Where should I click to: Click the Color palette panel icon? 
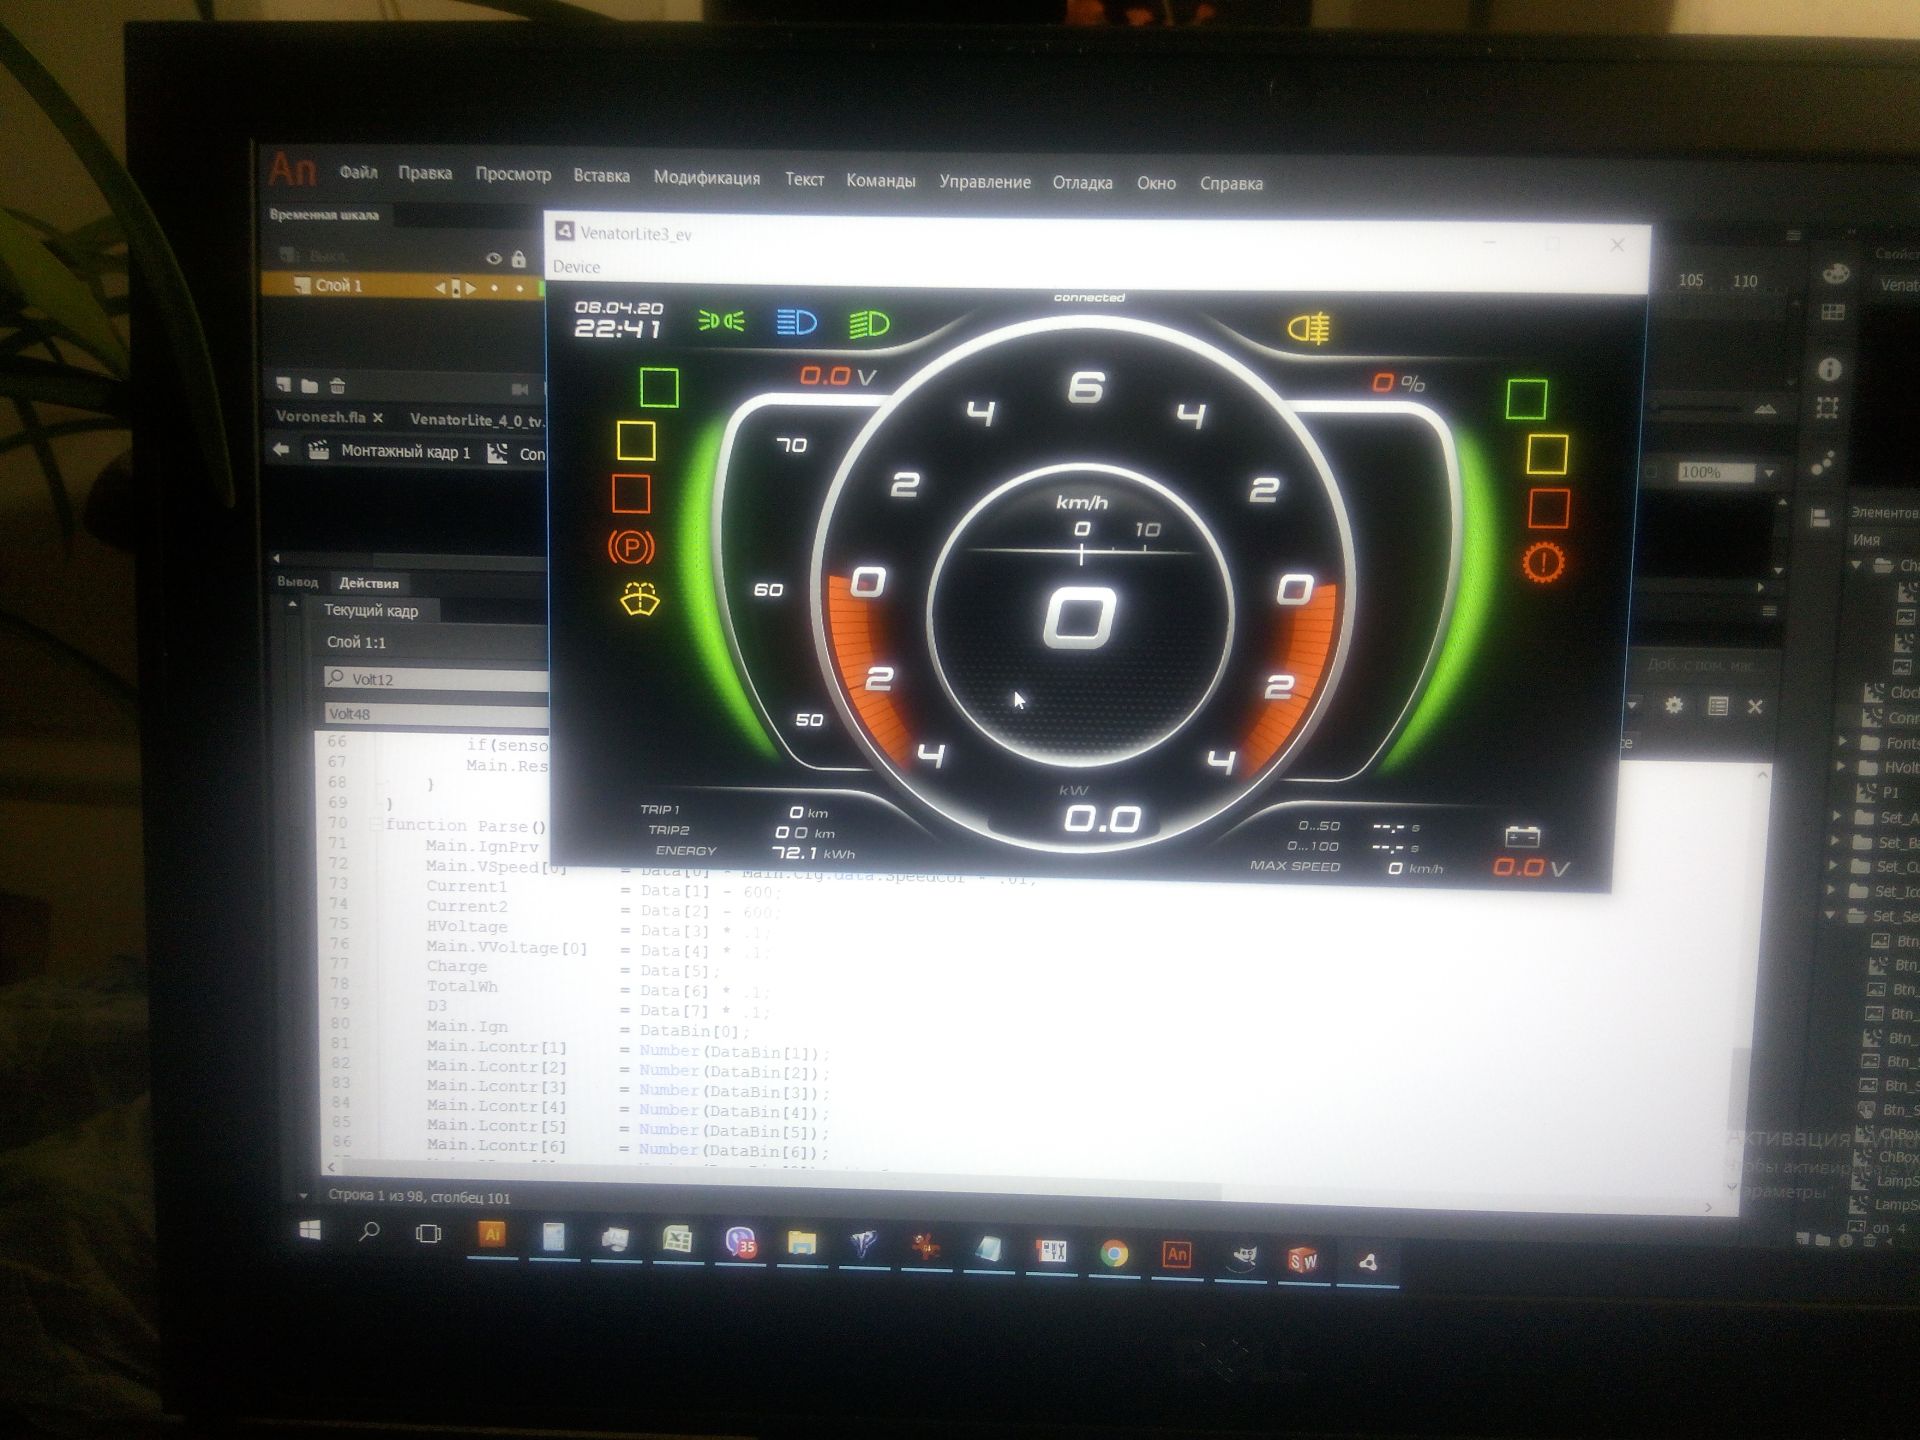pos(1836,274)
